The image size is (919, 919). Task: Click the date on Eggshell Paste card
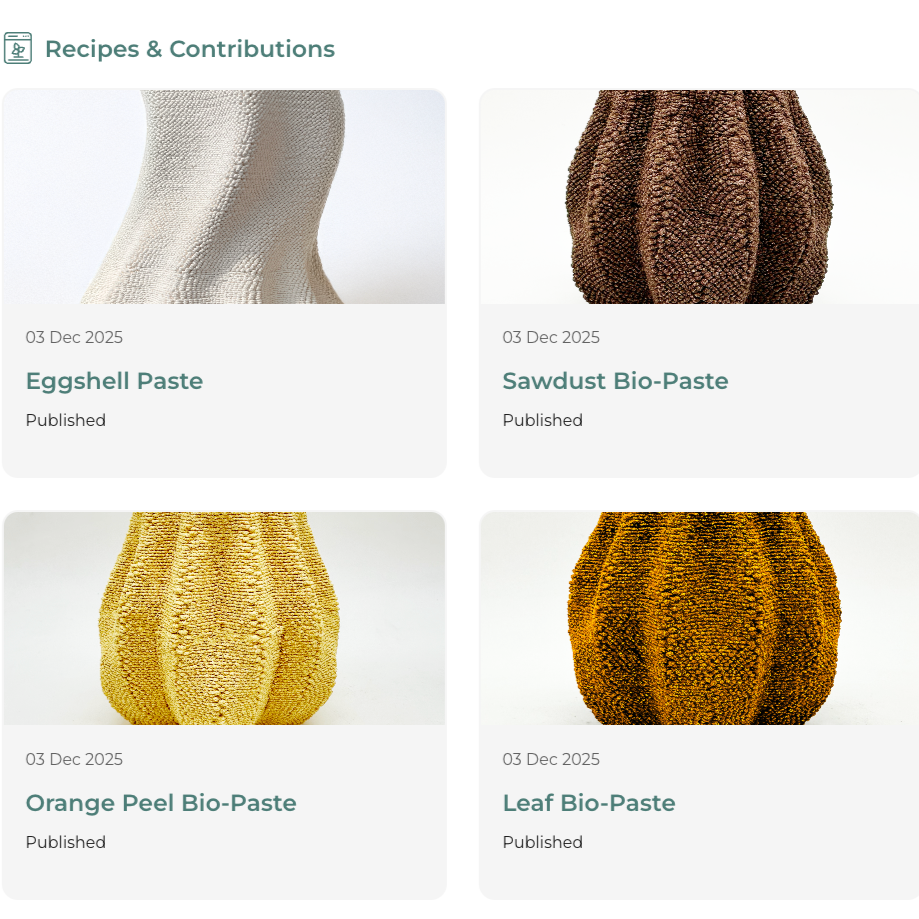coord(74,338)
